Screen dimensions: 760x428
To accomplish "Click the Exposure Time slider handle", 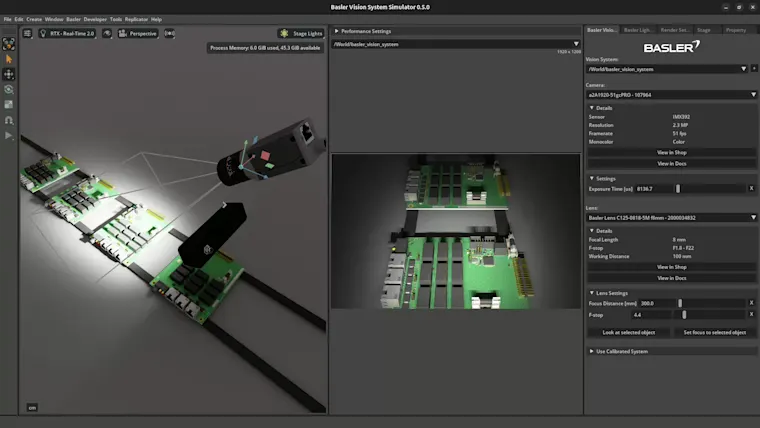I will click(x=678, y=189).
